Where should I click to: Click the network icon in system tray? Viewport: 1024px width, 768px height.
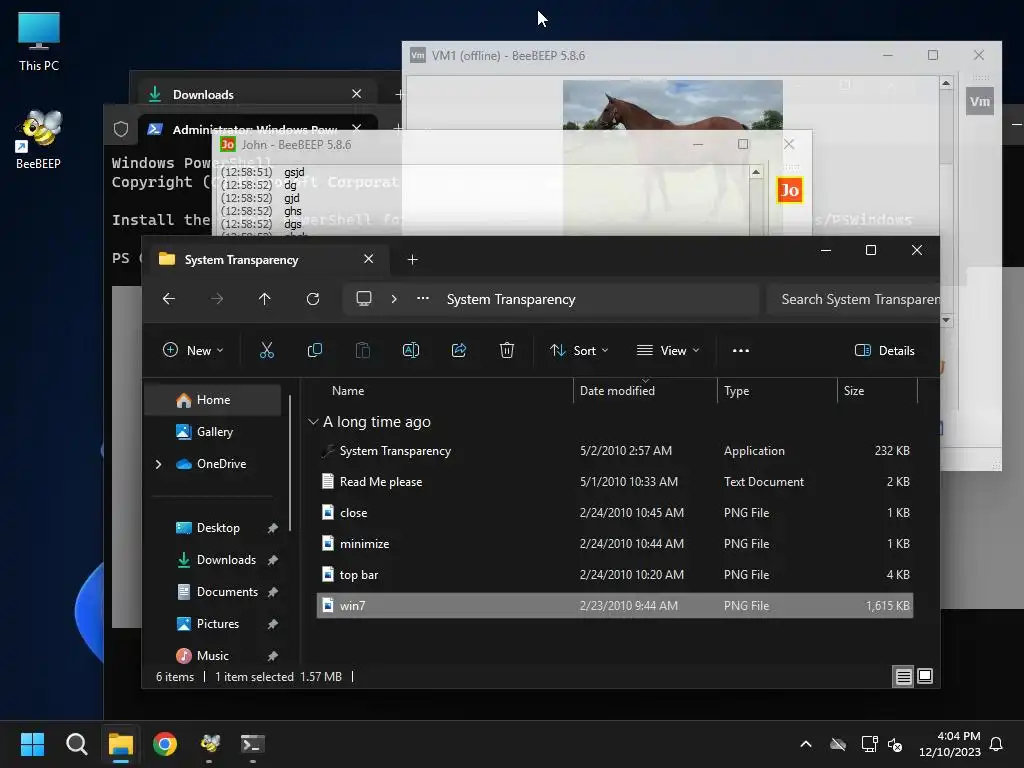(x=869, y=744)
